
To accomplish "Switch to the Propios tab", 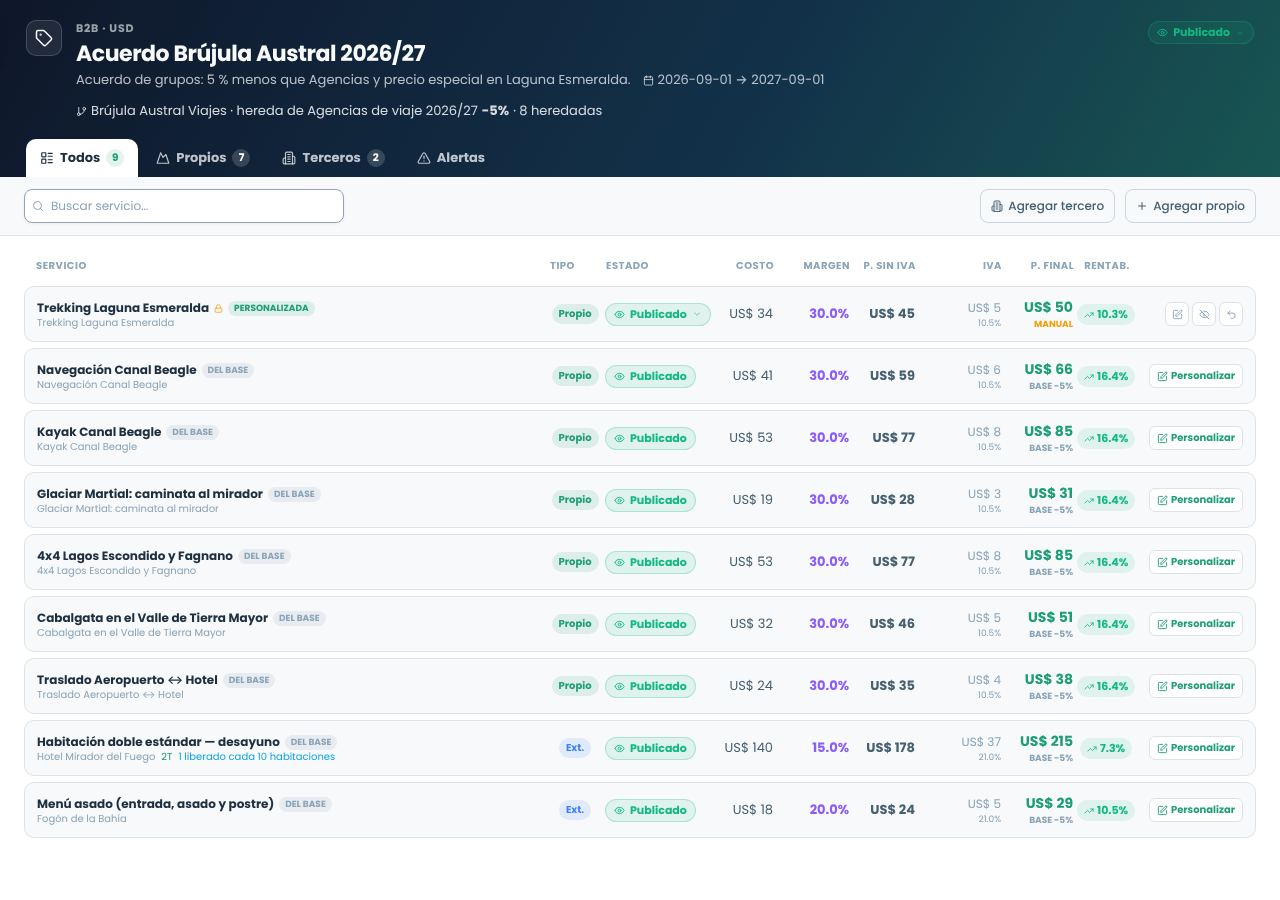I will coord(203,158).
